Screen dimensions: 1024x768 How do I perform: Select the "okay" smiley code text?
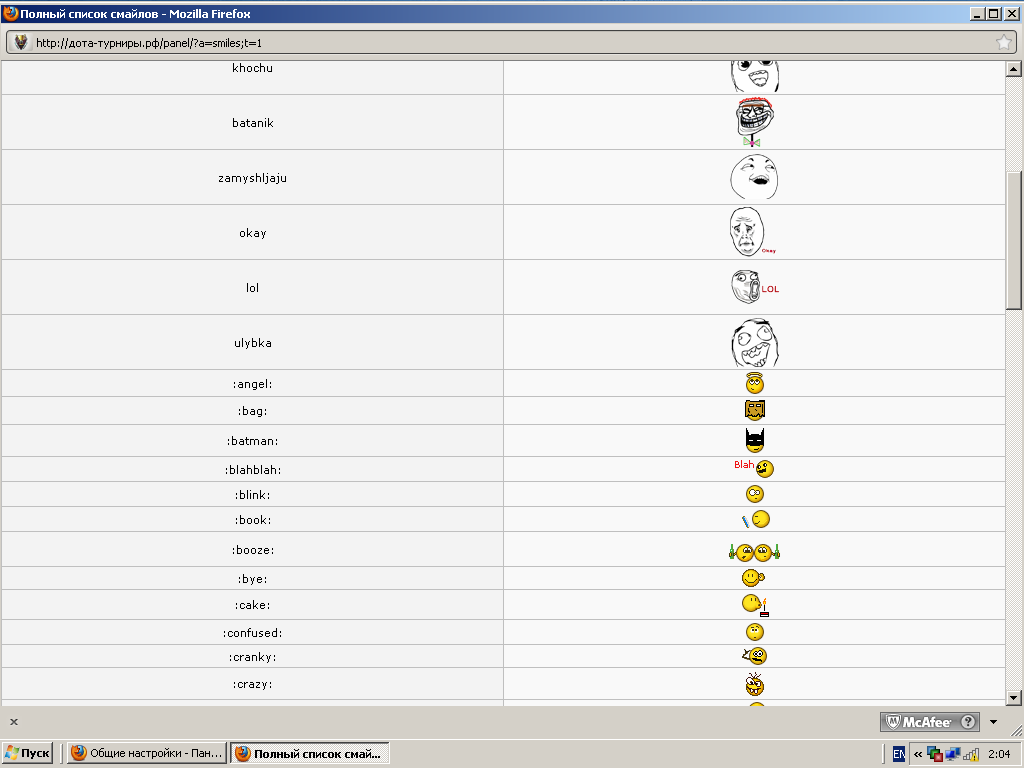[252, 232]
